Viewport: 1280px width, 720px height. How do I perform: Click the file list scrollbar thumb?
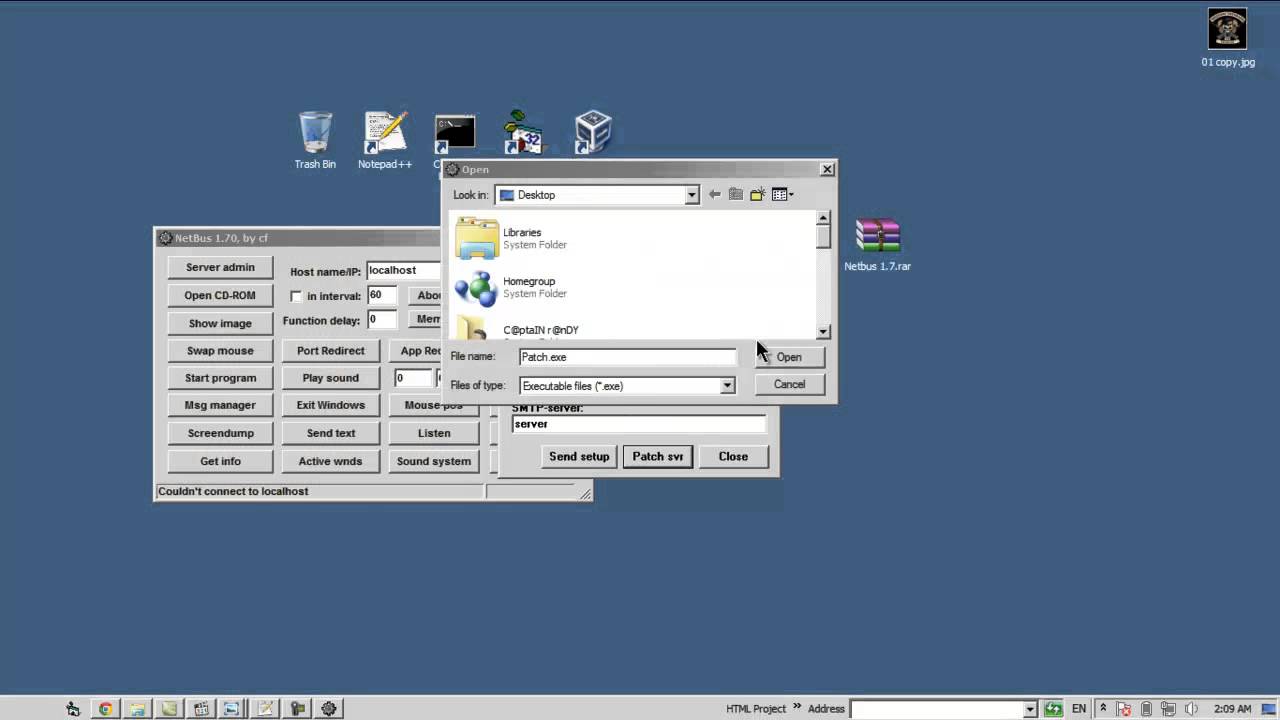823,236
